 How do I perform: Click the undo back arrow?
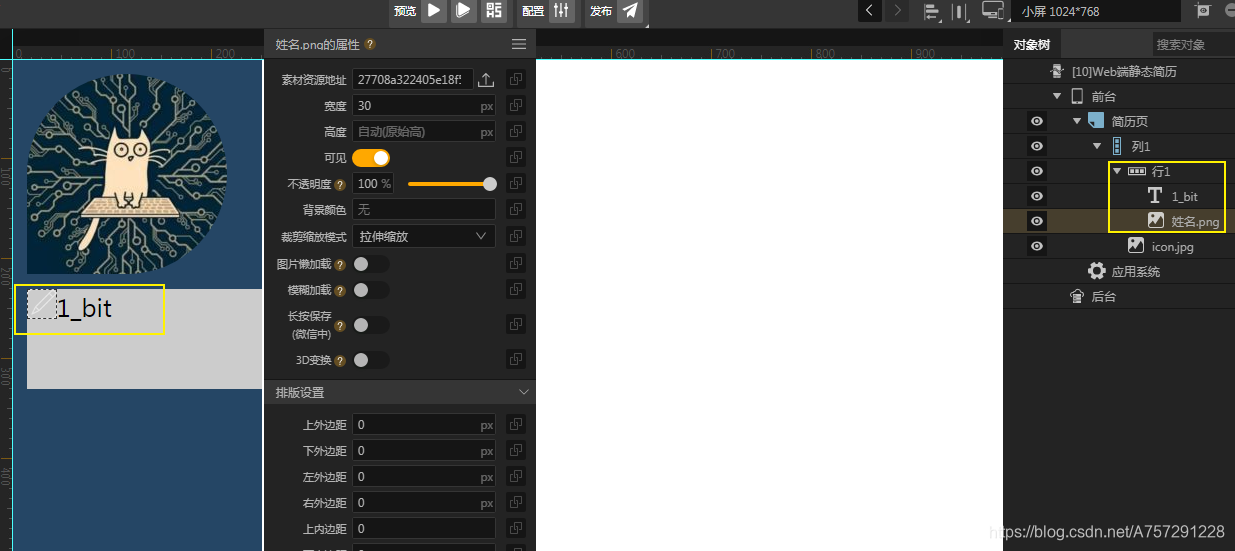(x=869, y=10)
